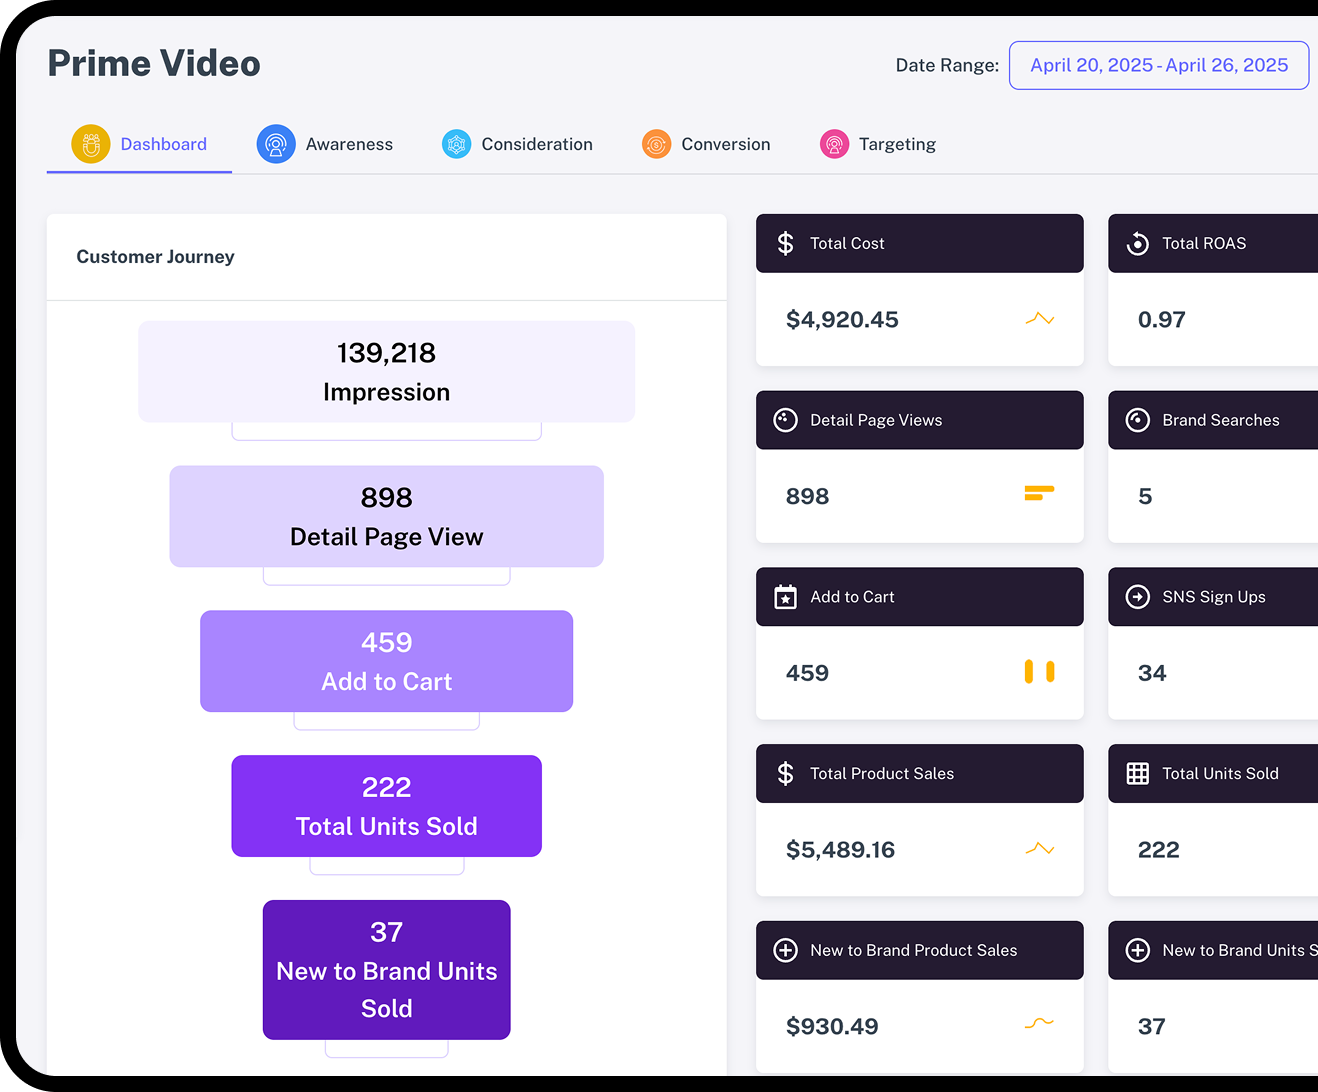Click the pink Targeting tab icon

(x=834, y=144)
